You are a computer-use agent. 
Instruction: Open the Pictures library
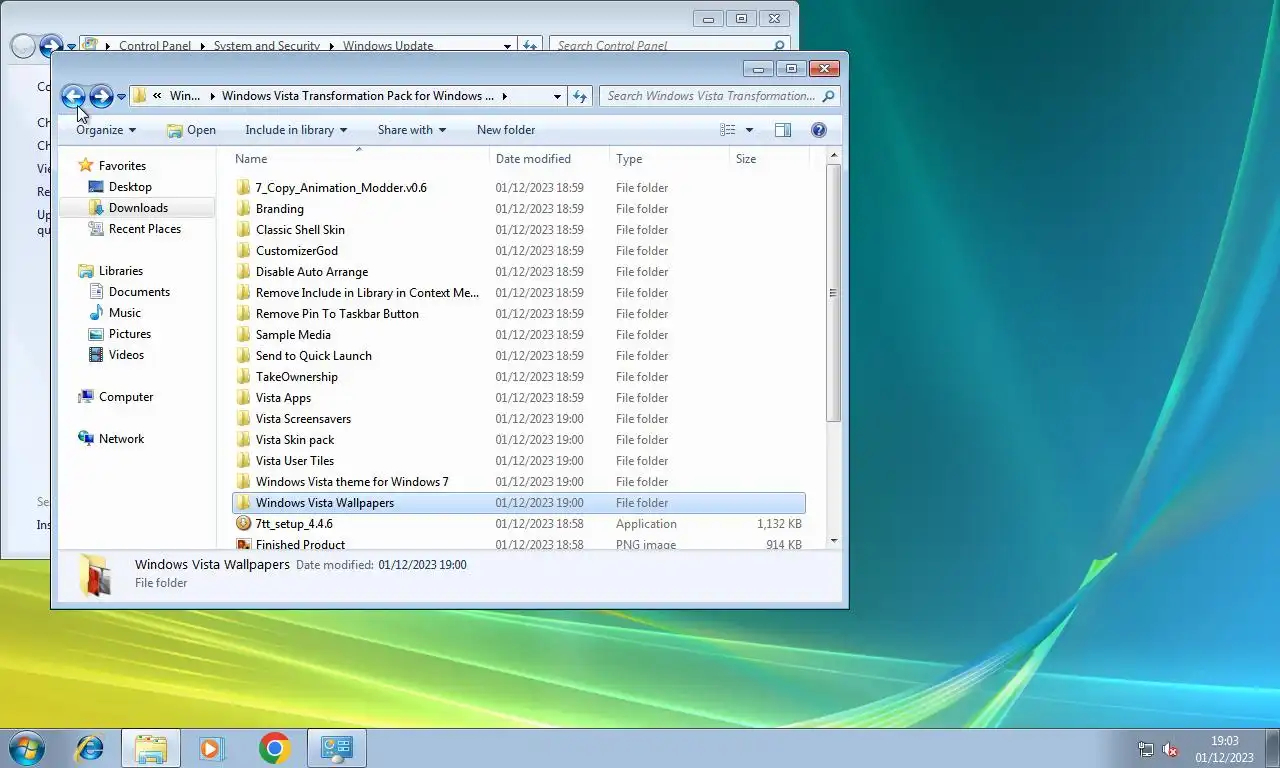tap(130, 334)
